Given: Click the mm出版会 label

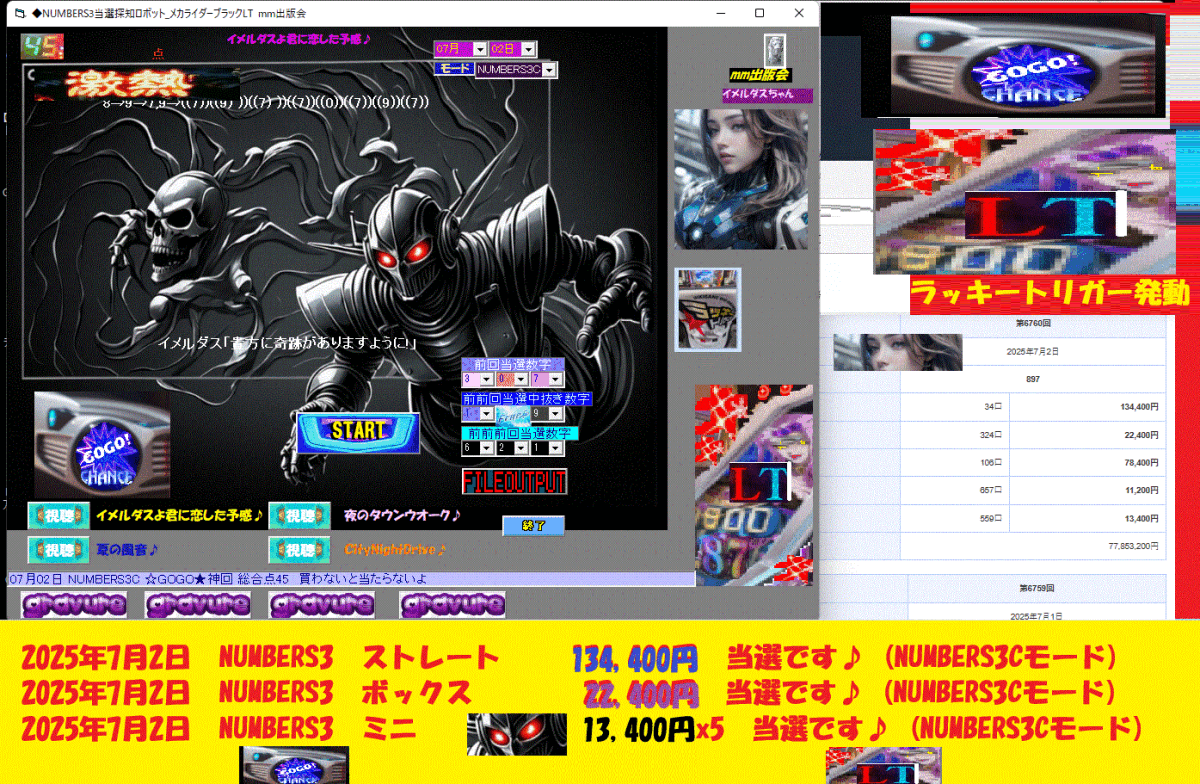Looking at the screenshot, I should [760, 75].
